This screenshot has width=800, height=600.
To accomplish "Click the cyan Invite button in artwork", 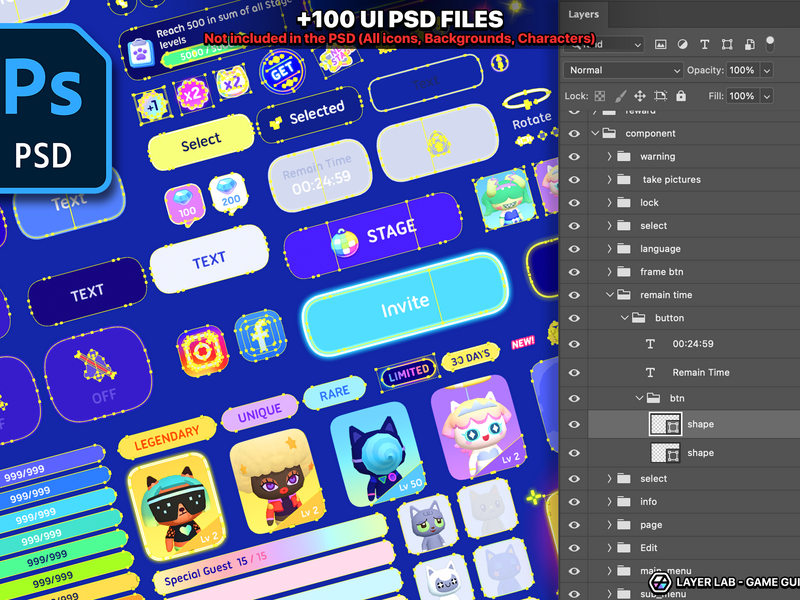I will [406, 305].
